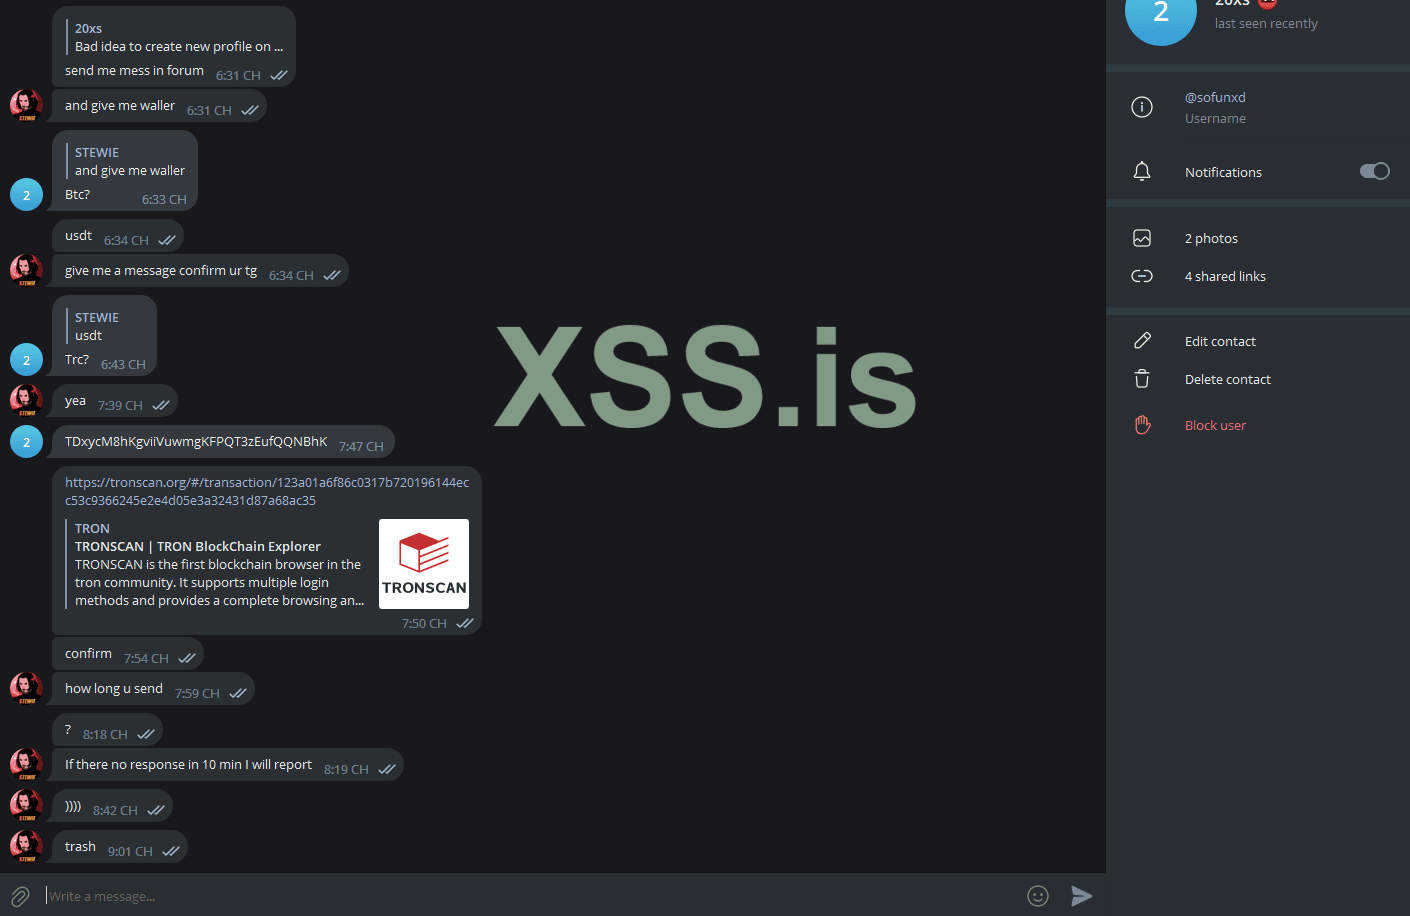Select 'give me a message confirm ur tg' text
Viewport: 1410px width, 916px height.
click(161, 270)
